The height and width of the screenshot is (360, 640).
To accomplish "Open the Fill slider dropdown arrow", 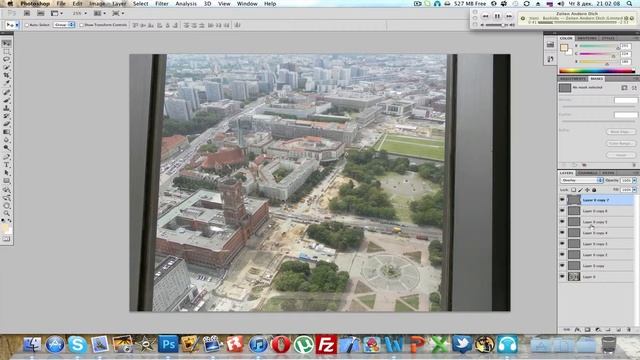I will [x=634, y=190].
